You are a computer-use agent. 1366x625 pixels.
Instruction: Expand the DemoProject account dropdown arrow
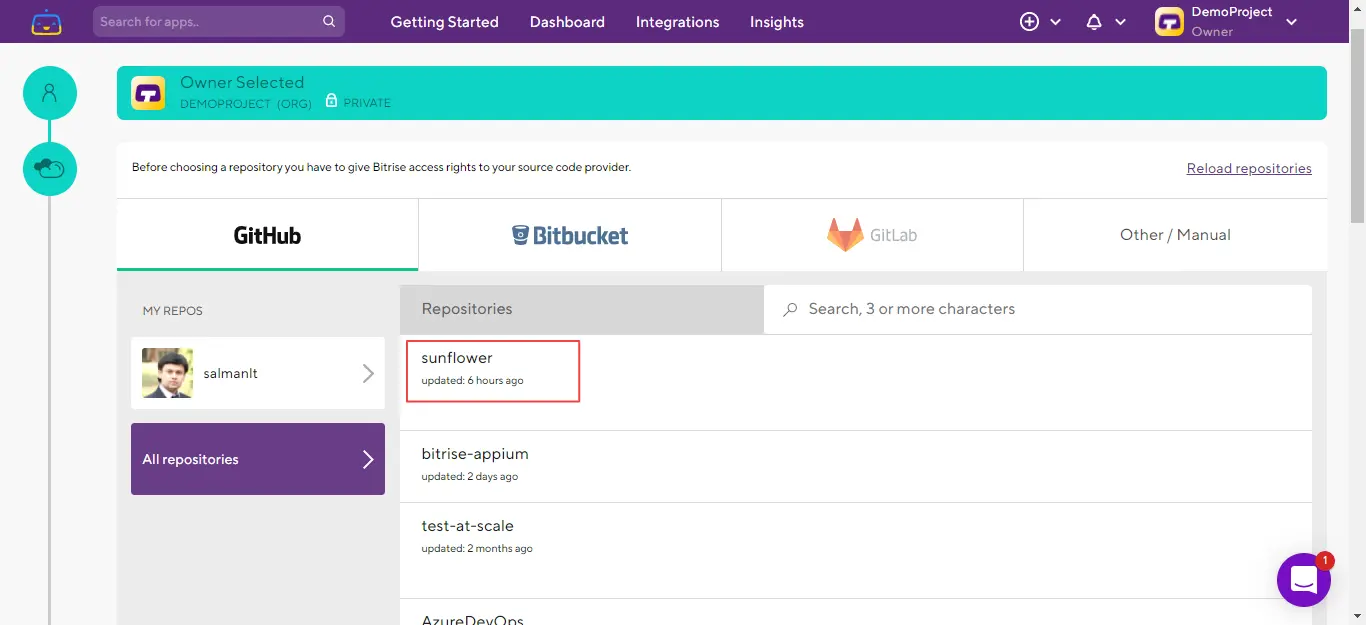pyautogui.click(x=1292, y=22)
